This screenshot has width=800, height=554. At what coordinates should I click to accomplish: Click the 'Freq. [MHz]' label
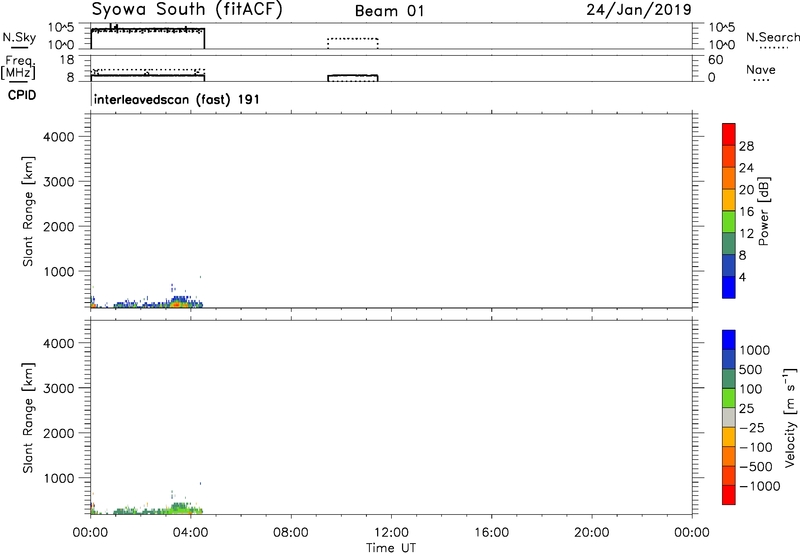click(x=18, y=67)
